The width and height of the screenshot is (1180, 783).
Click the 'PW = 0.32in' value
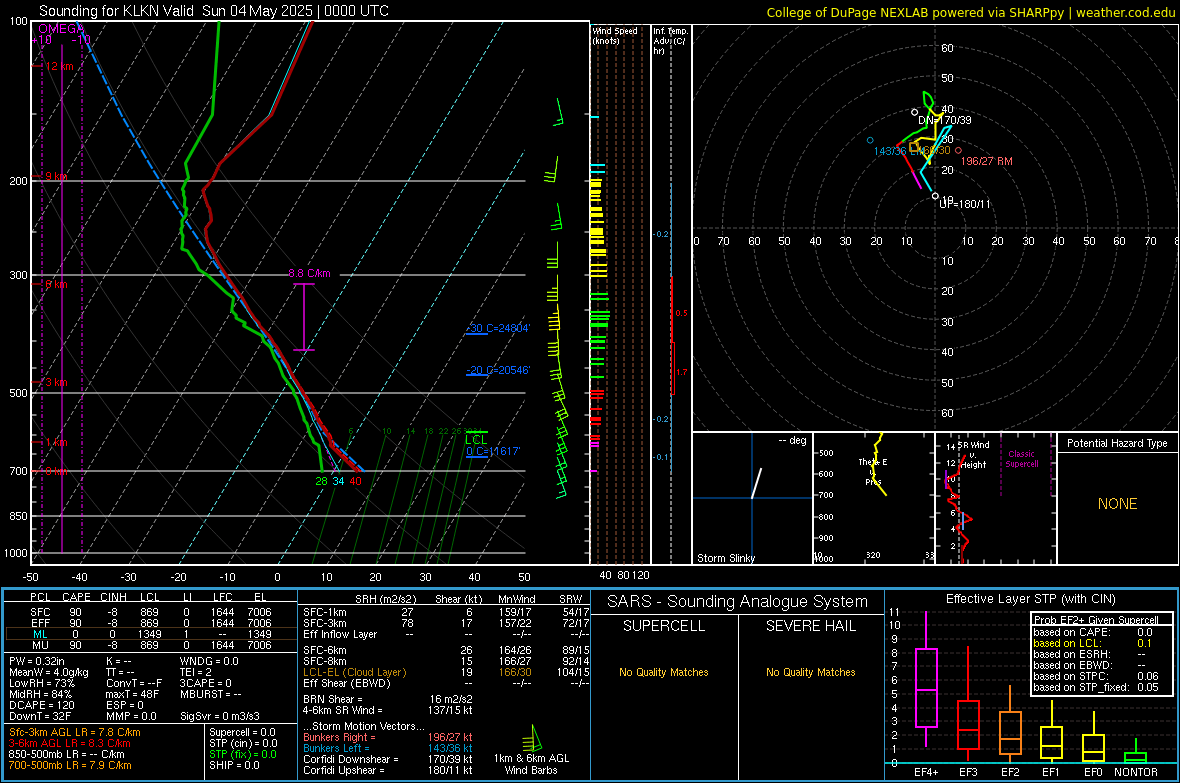36,661
